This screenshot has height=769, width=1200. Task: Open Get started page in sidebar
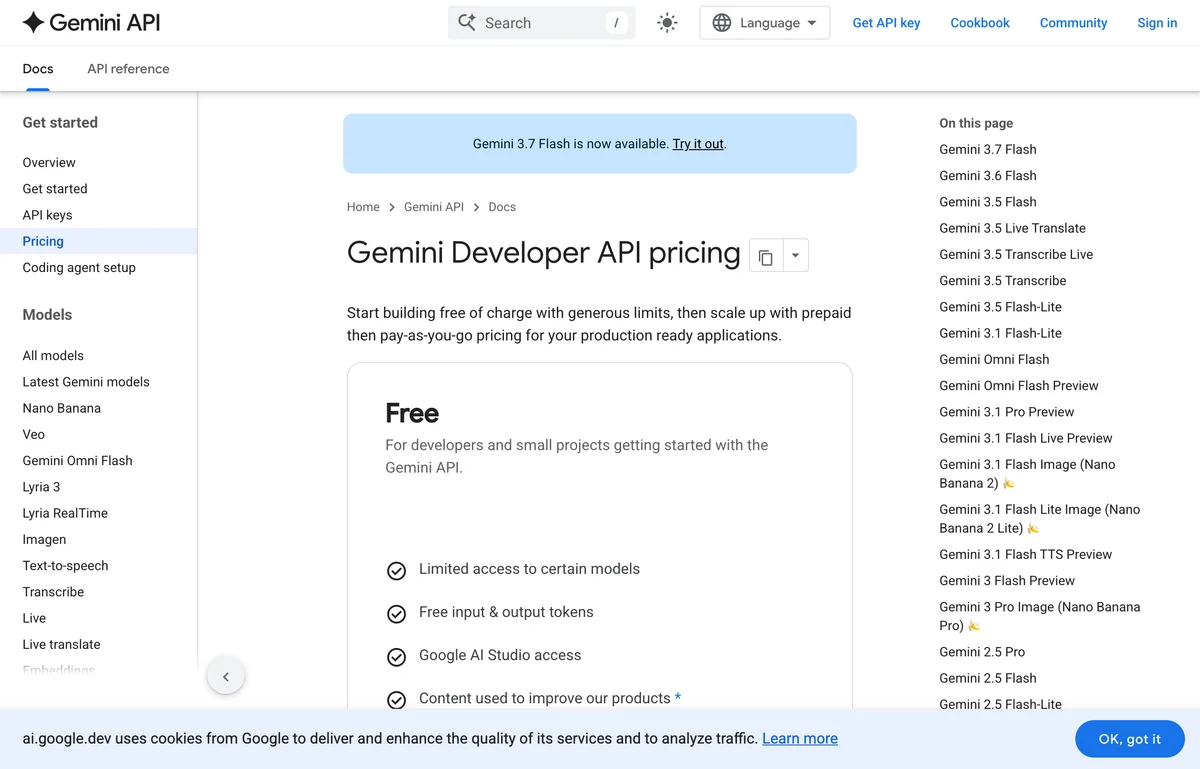tap(55, 188)
